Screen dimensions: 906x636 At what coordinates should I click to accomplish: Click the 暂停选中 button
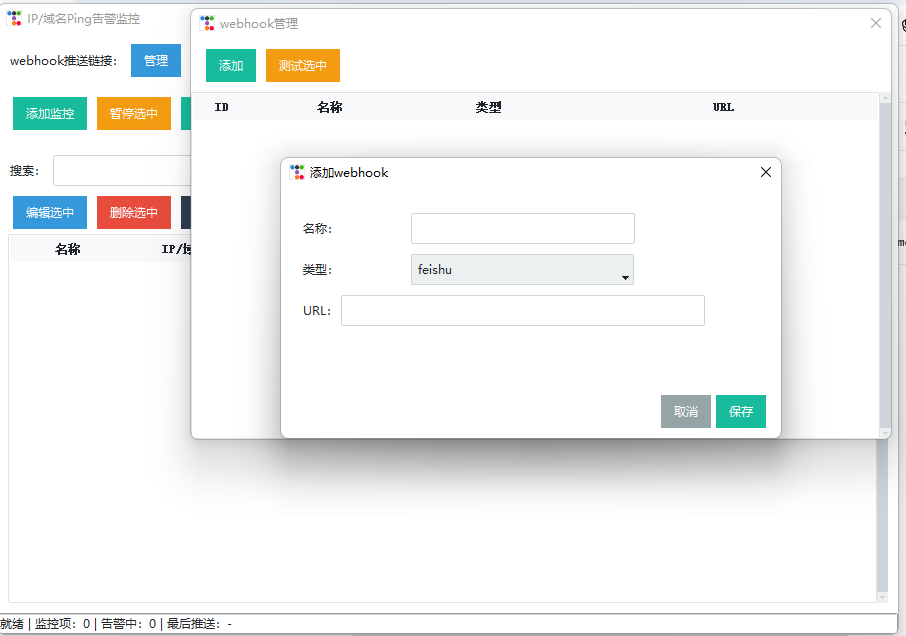(x=134, y=114)
